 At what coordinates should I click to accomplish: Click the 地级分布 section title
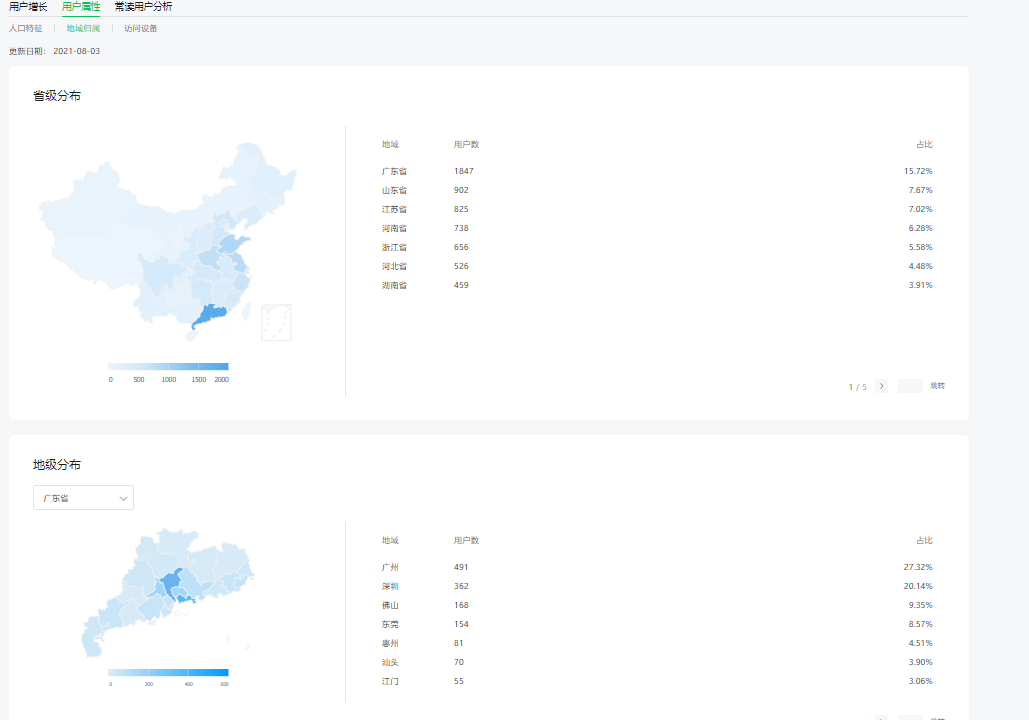tap(57, 465)
